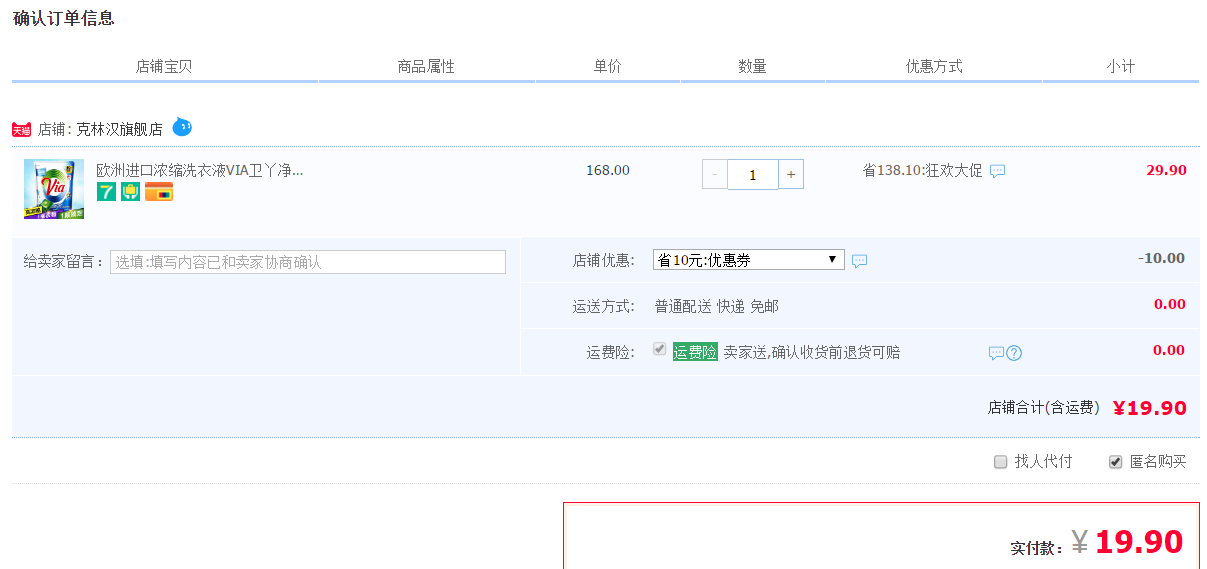Click the green 7-day return badge icon
Image resolution: width=1207 pixels, height=569 pixels.
pos(106,191)
